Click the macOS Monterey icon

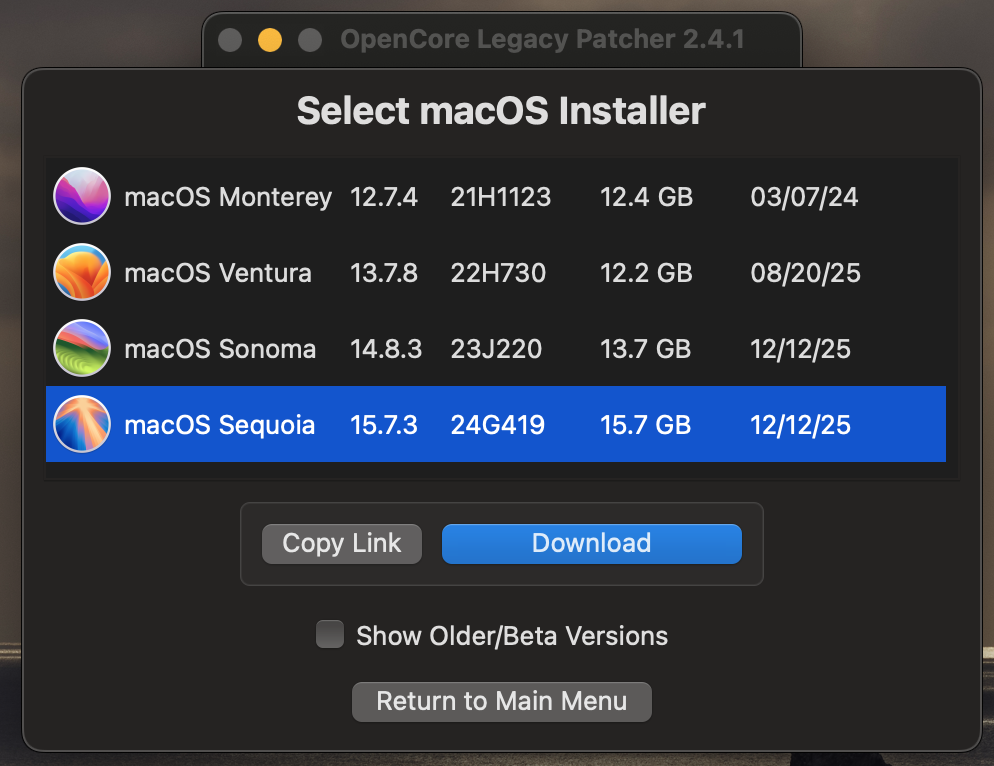click(82, 196)
